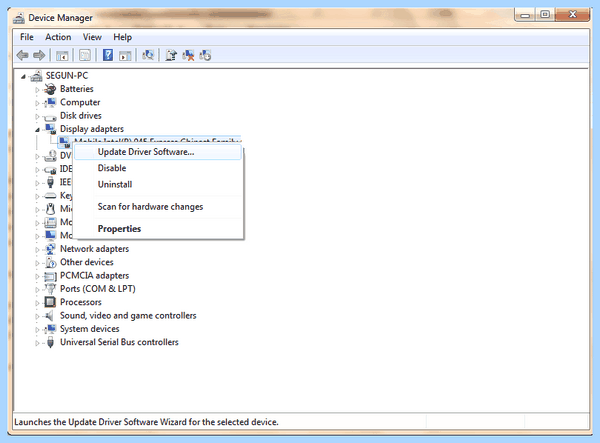Toggle the action pane toolbar icon
The image size is (600, 443).
(125, 55)
